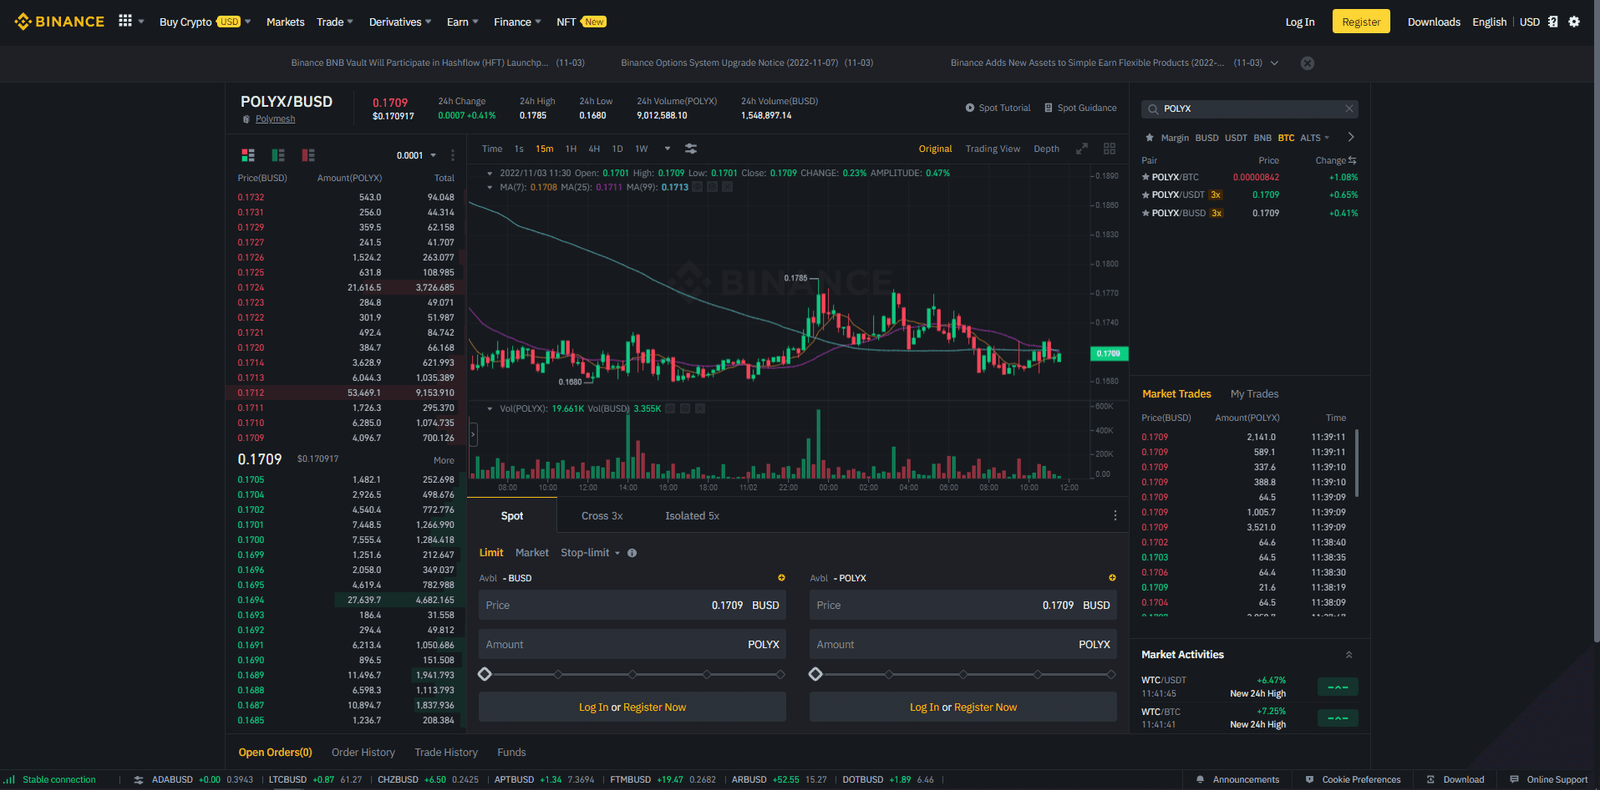Open order book more options dots
Screen dimensions: 1600x790
coord(453,155)
